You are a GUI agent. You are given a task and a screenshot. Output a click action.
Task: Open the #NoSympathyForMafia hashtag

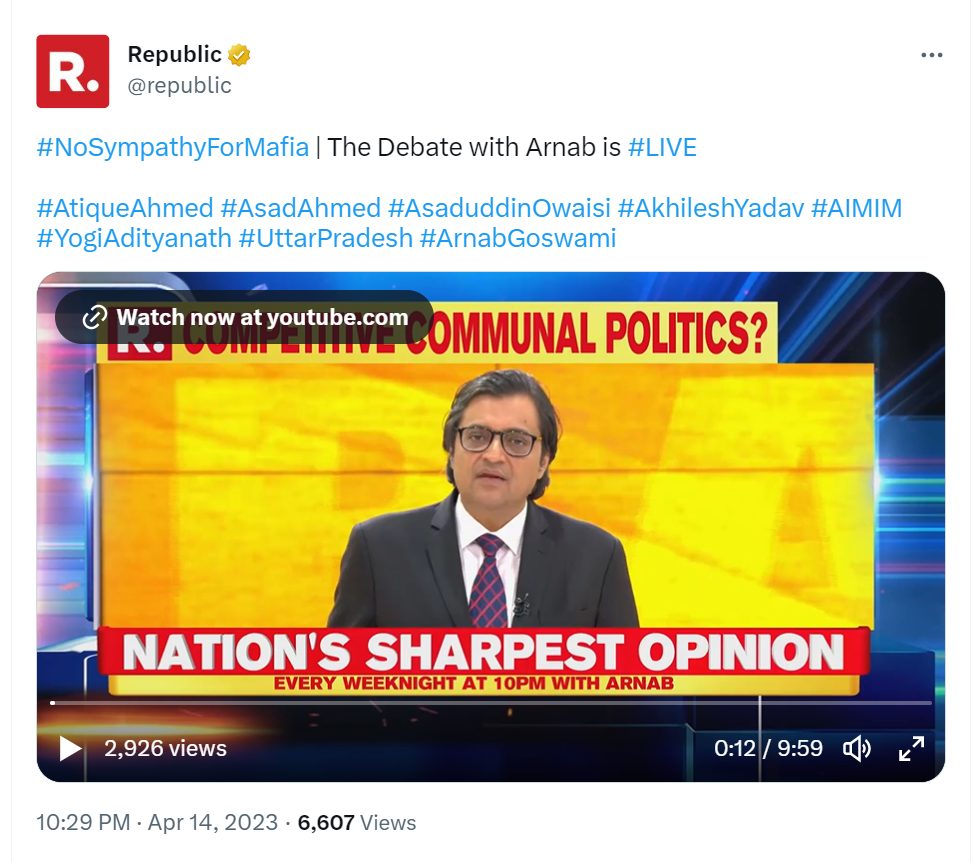[x=172, y=148]
